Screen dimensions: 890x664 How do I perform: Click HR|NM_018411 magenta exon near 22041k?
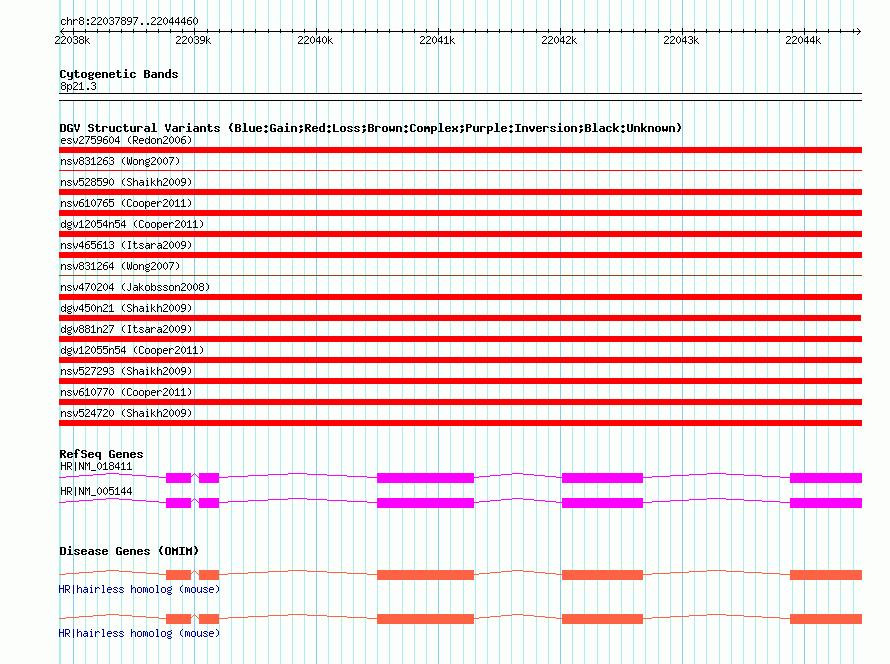tap(425, 478)
